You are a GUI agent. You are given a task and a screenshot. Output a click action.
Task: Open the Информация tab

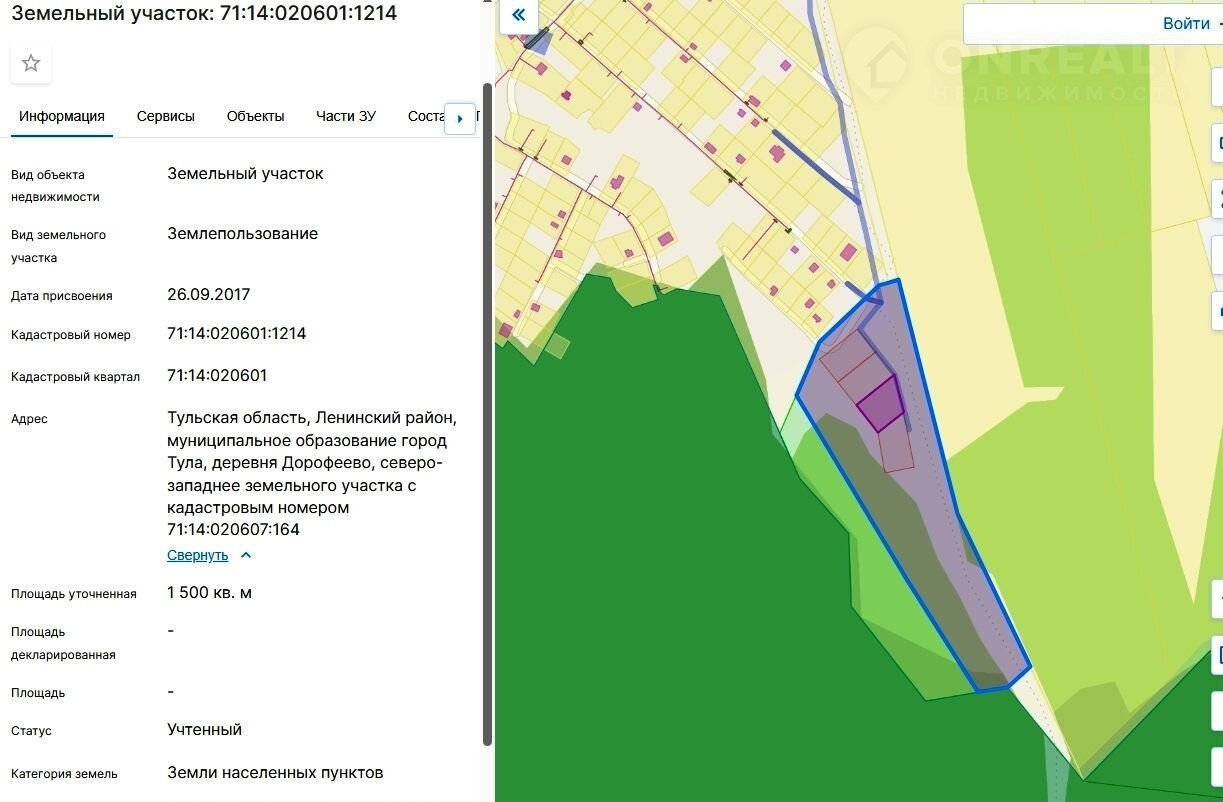pos(62,116)
